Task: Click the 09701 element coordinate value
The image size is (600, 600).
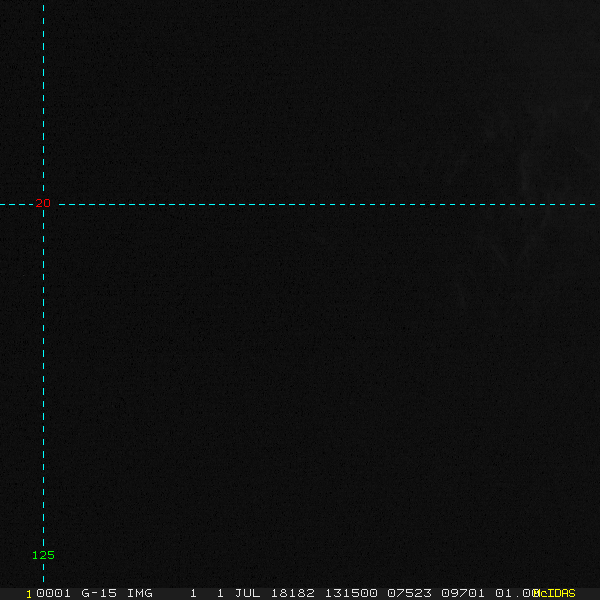Action: point(463,593)
